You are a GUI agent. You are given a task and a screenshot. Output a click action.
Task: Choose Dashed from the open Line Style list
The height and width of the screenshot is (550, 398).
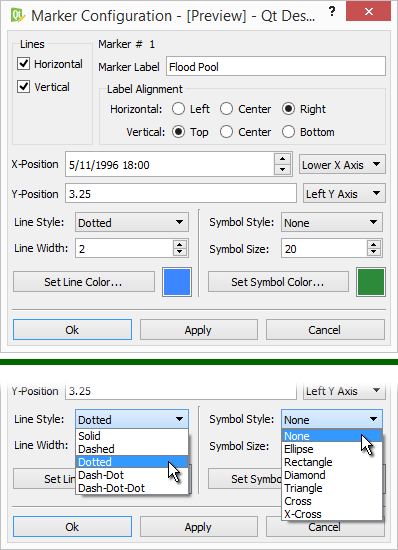(132, 449)
